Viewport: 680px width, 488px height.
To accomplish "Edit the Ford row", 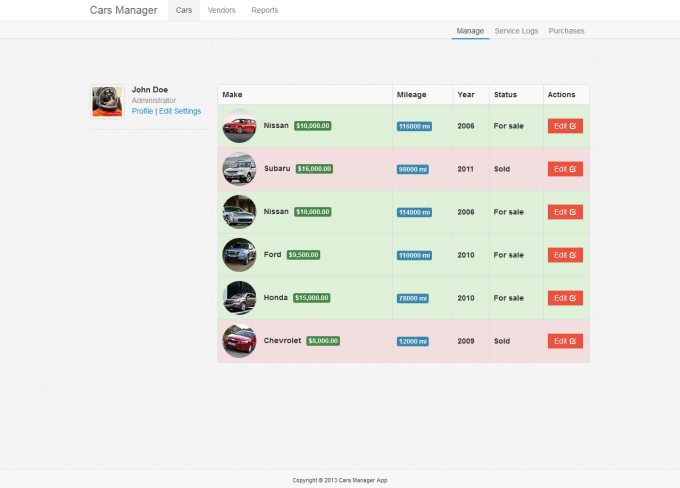I will (x=565, y=255).
